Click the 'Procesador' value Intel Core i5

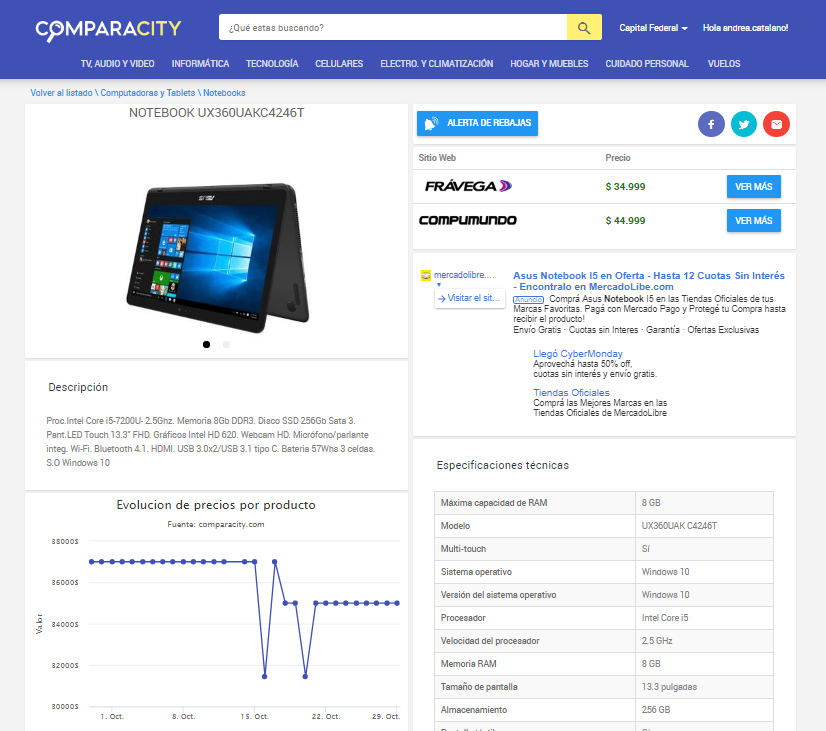coord(665,618)
